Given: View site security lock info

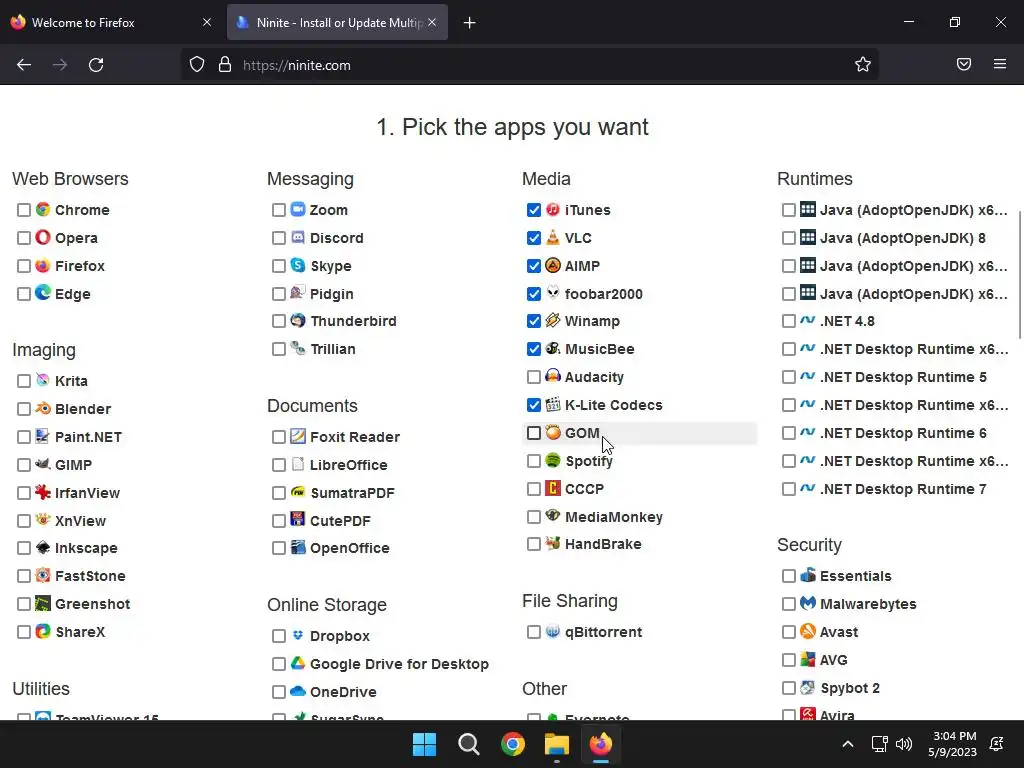Looking at the screenshot, I should tap(225, 65).
